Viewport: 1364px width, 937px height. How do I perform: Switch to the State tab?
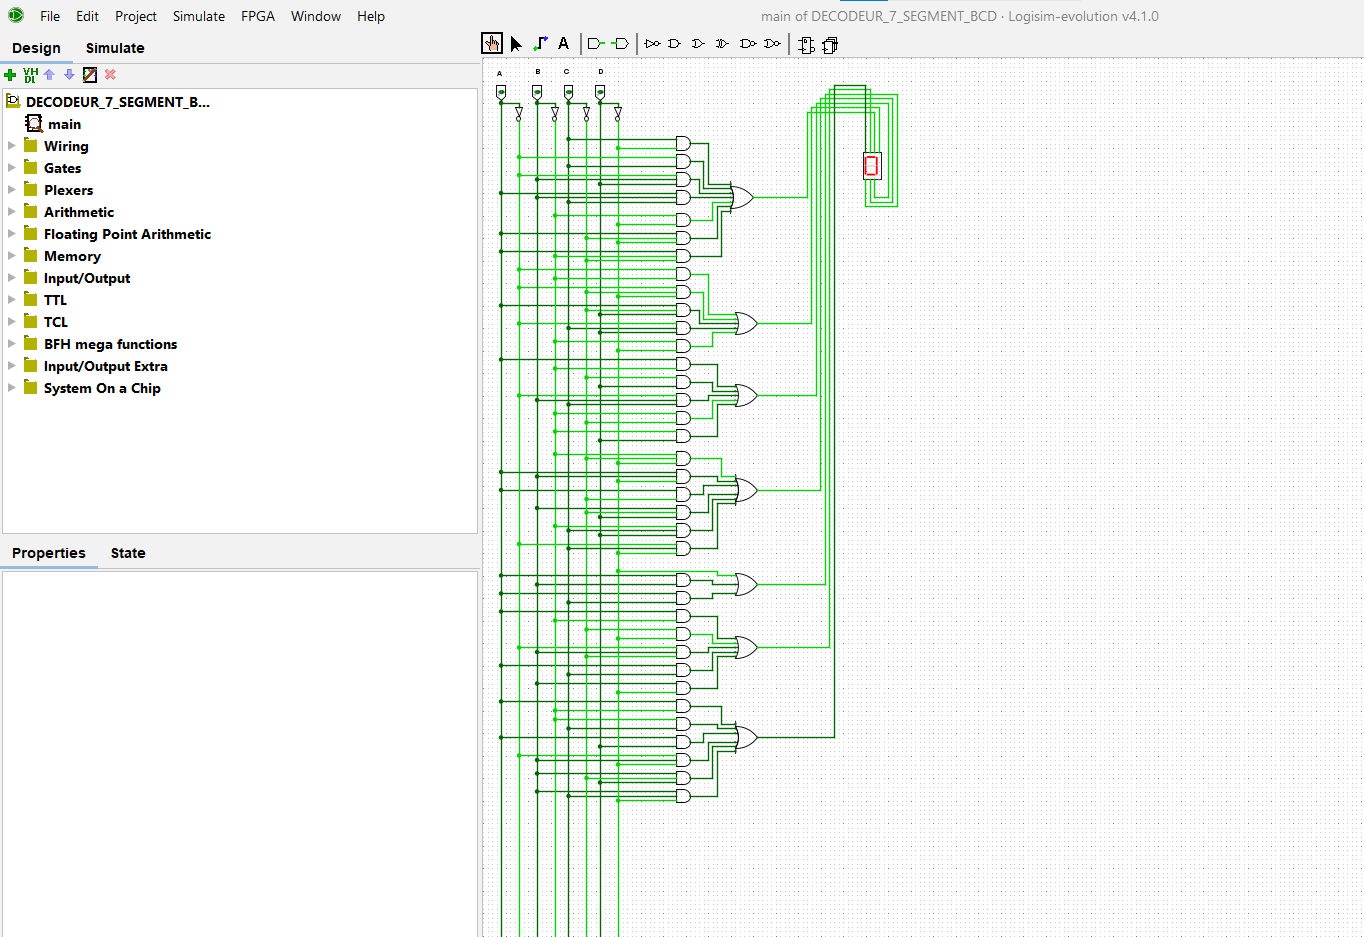pyautogui.click(x=128, y=553)
